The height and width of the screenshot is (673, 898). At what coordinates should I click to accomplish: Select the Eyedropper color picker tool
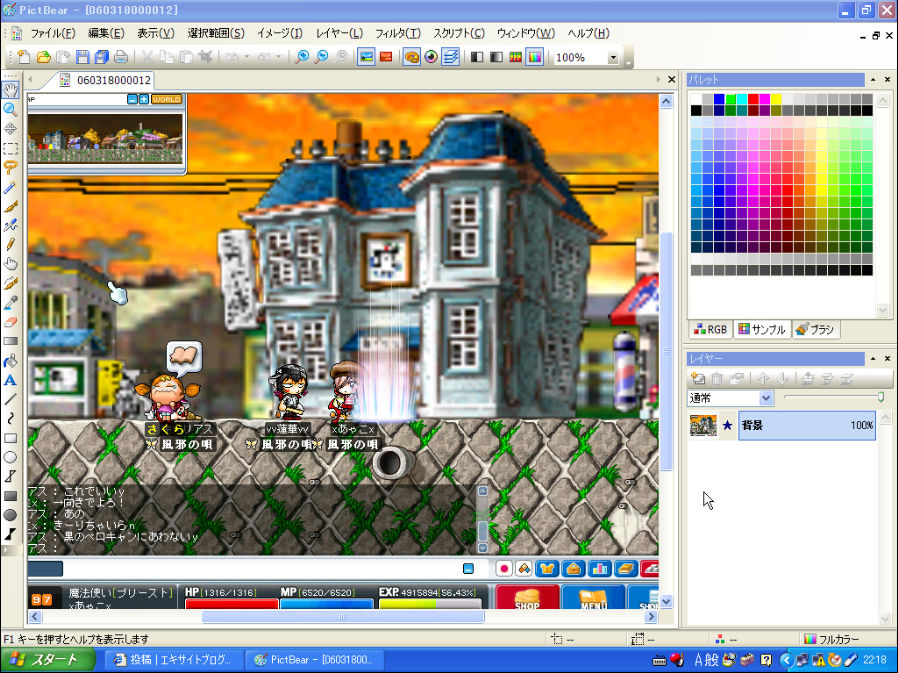10,303
